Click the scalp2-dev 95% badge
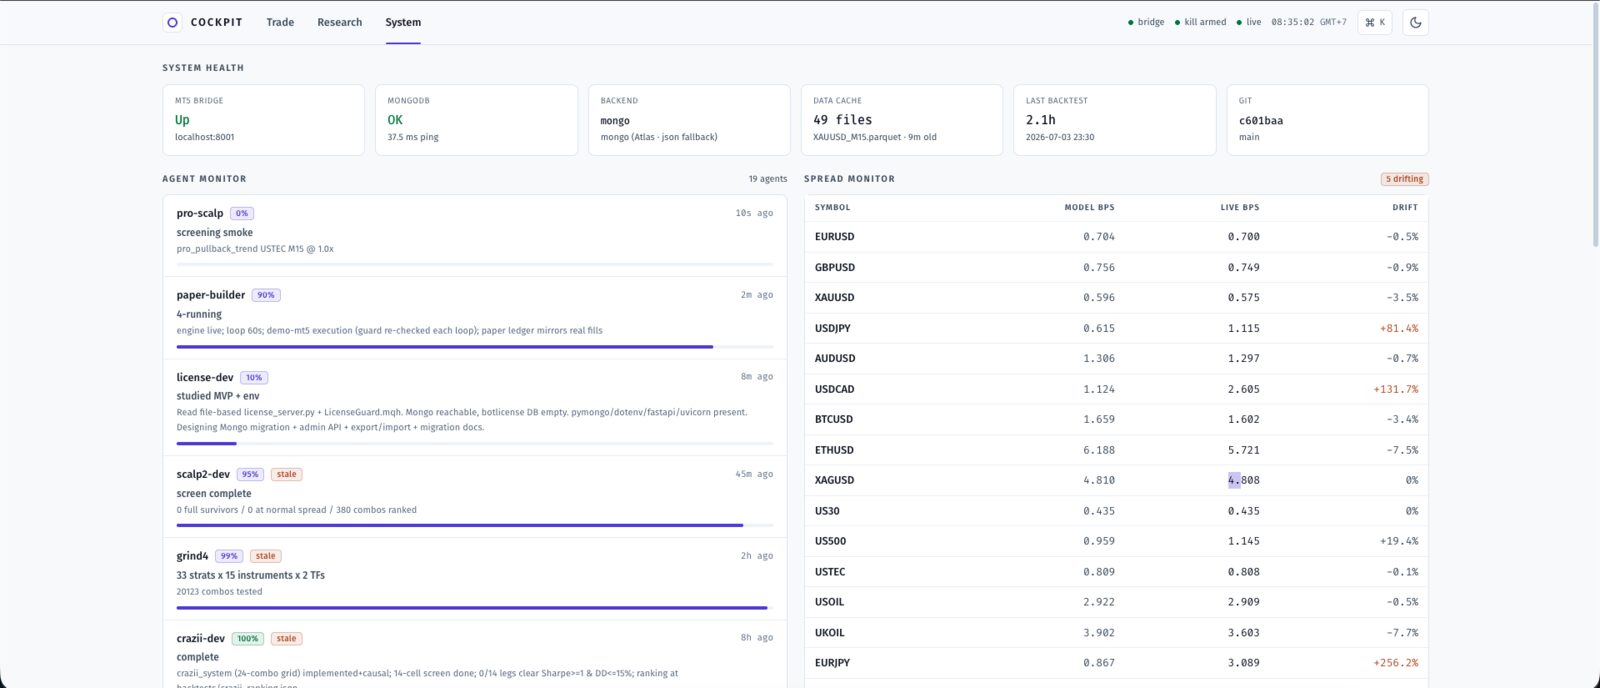Image resolution: width=1600 pixels, height=688 pixels. coord(250,474)
